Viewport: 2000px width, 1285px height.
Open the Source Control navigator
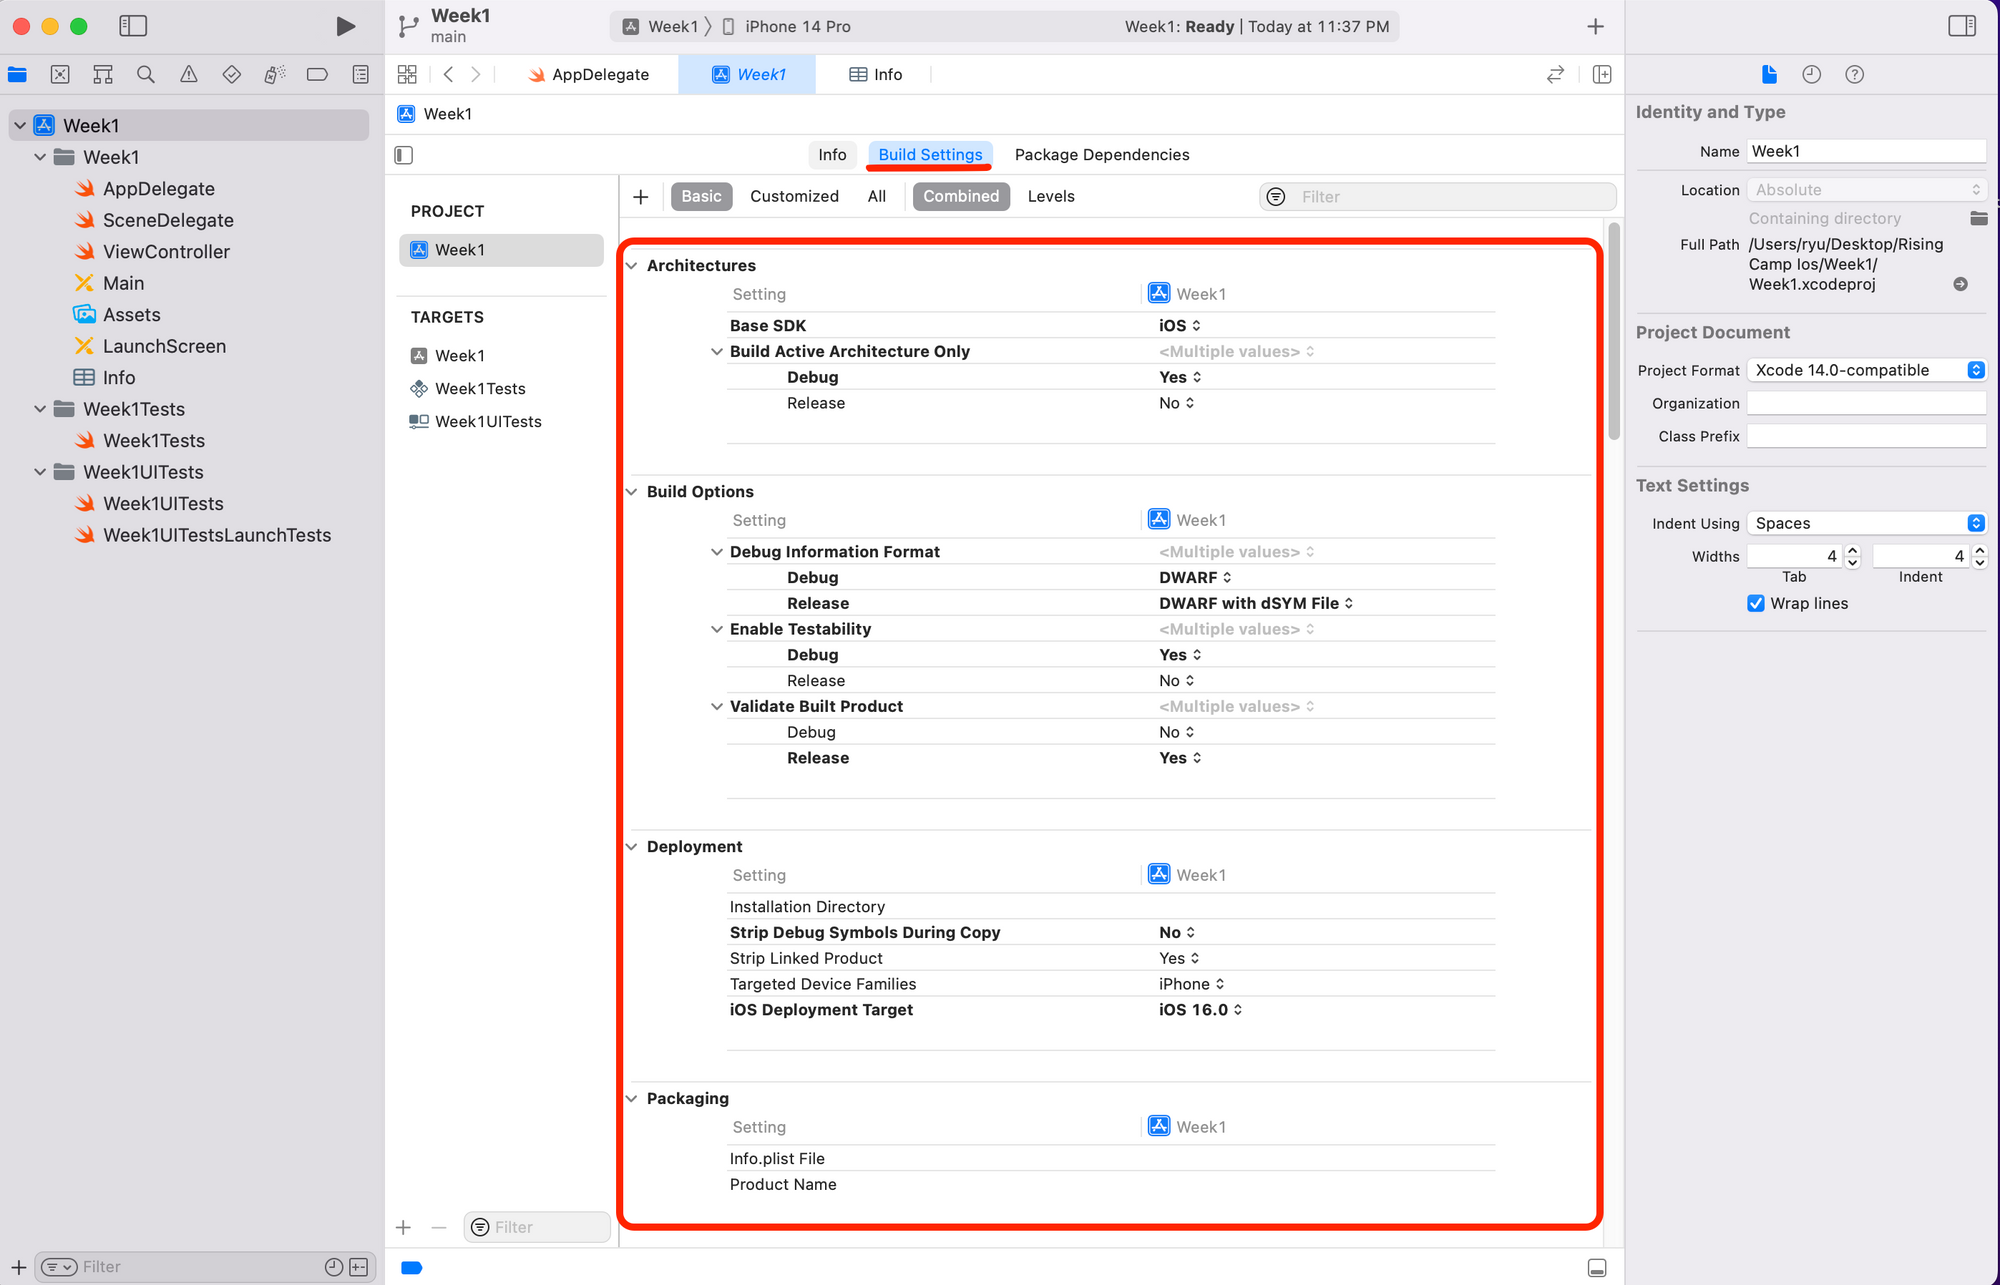(x=60, y=74)
